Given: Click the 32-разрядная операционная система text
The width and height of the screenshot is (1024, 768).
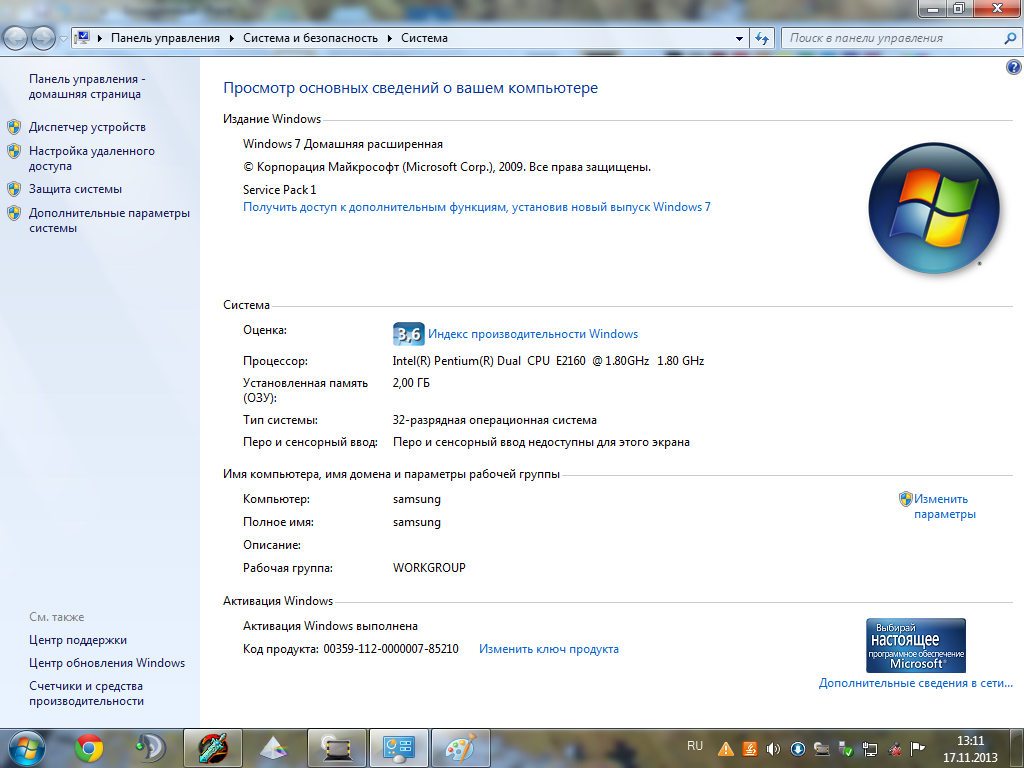Looking at the screenshot, I should (x=494, y=420).
